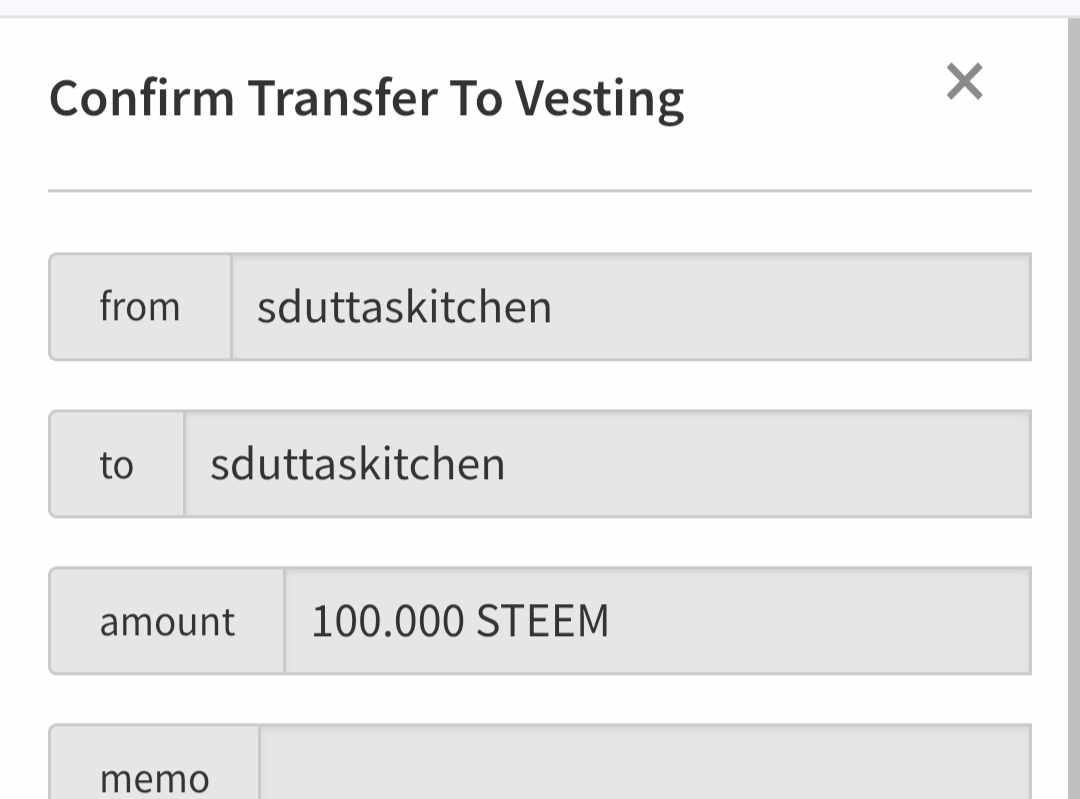Screen dimensions: 1080x799
Task: Click the 100.000 number in amount
Action: 388,621
